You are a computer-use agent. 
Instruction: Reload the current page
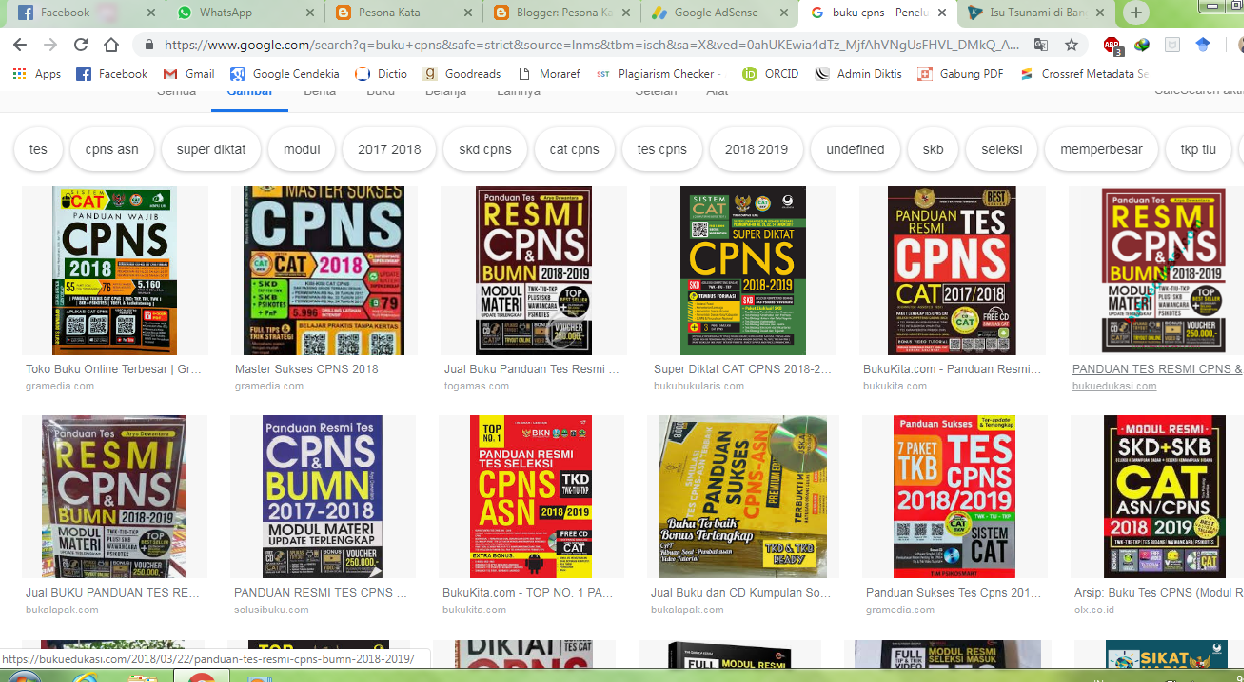82,45
